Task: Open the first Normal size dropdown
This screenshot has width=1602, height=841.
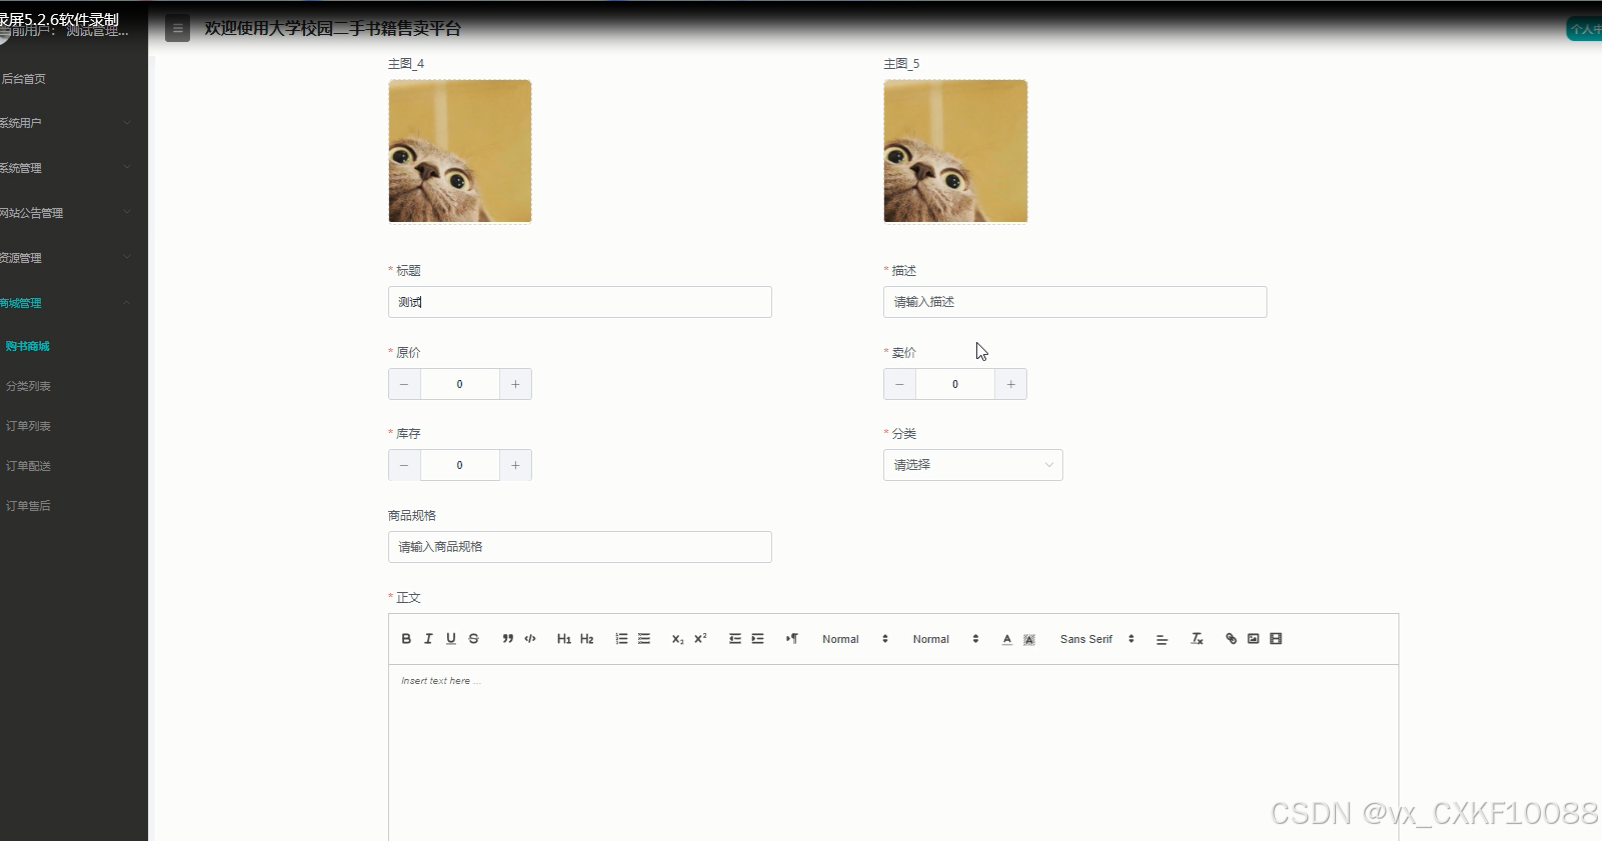Action: [x=855, y=639]
